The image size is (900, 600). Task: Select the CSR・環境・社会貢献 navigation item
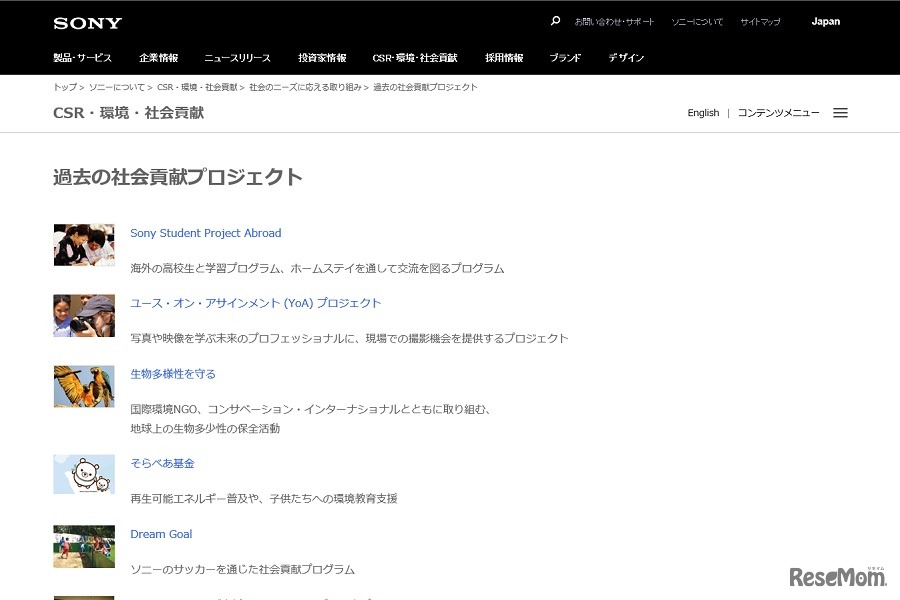coord(414,57)
